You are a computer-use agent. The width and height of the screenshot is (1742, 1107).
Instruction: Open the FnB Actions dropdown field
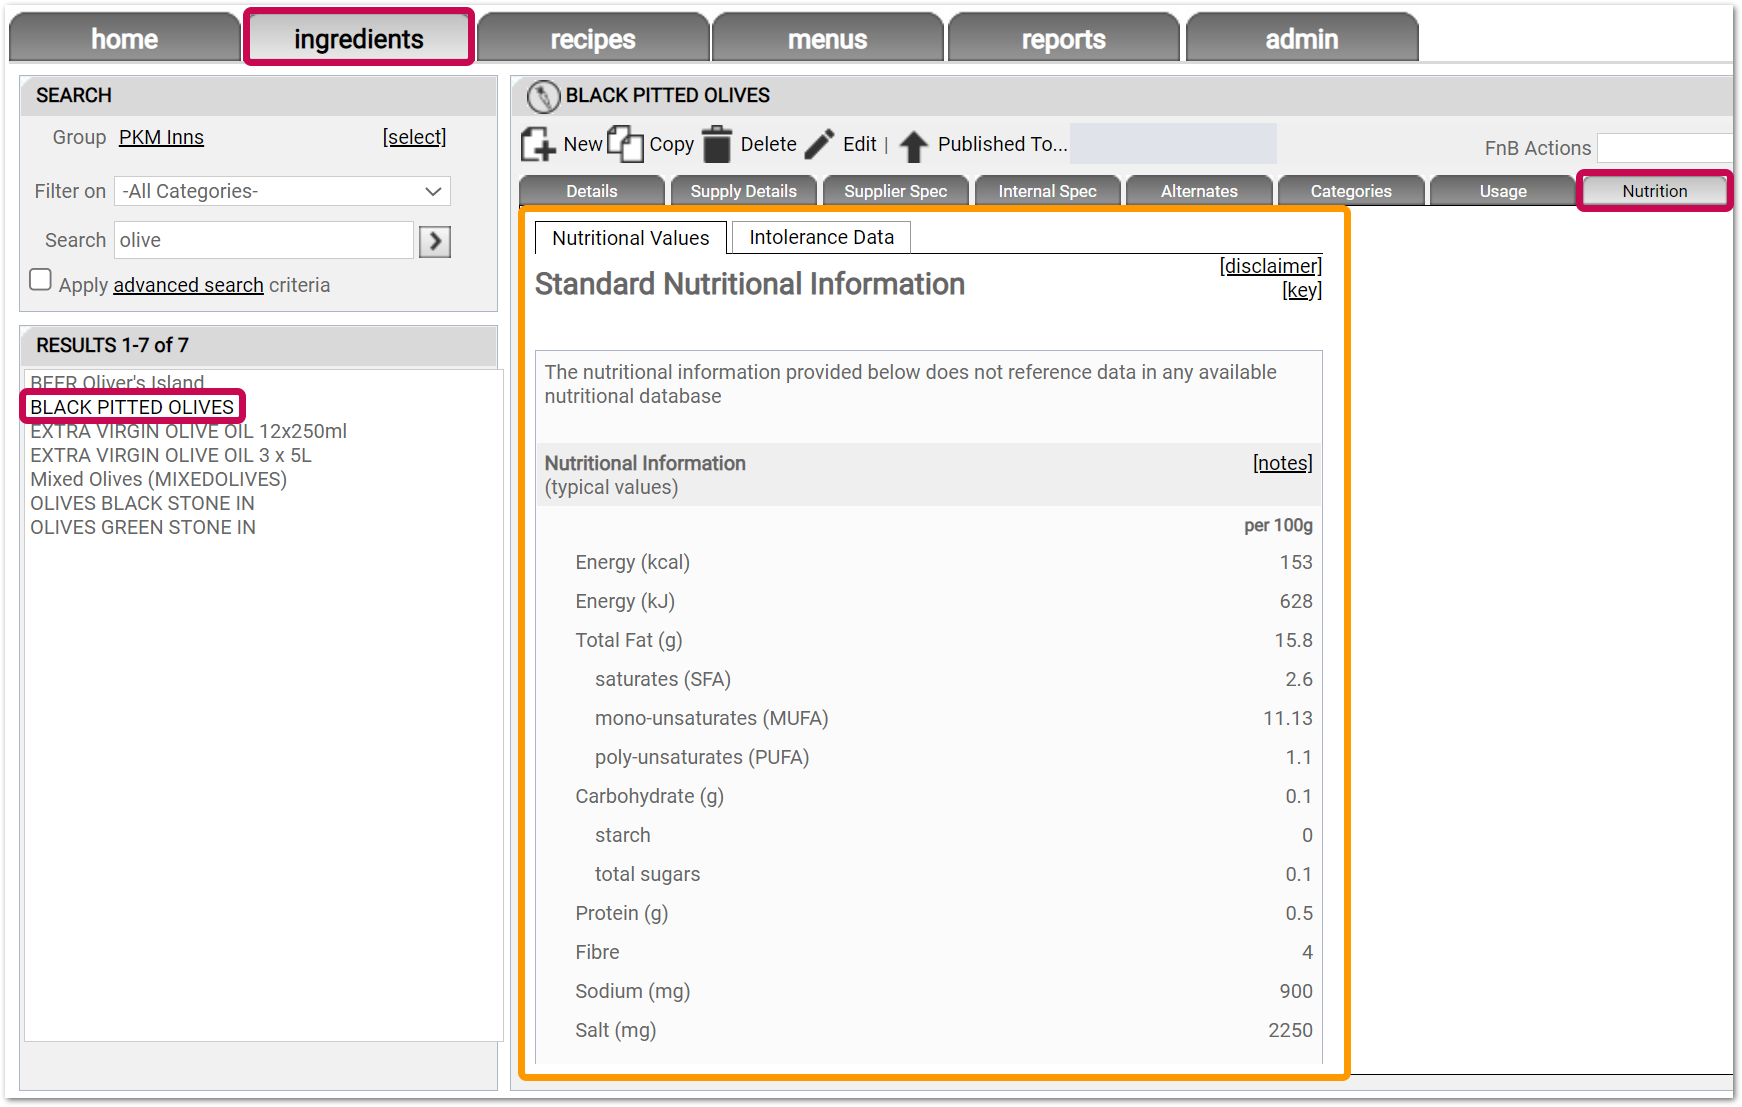pyautogui.click(x=1665, y=148)
